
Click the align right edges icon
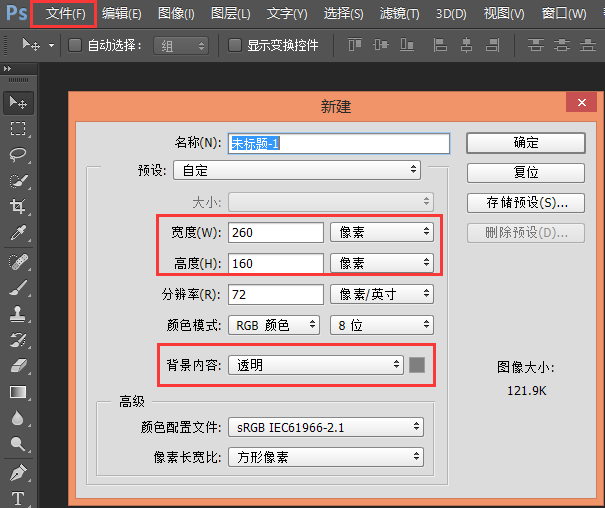point(492,45)
